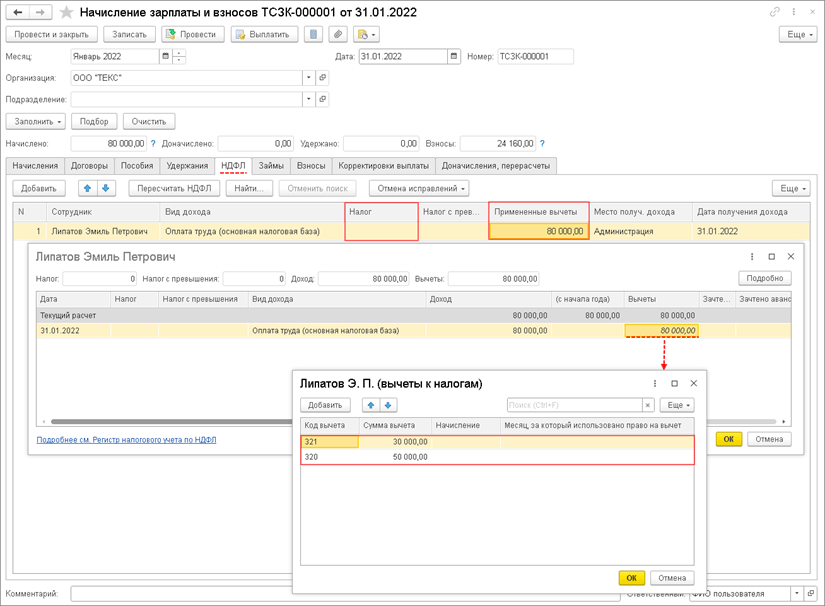Open the calendar picker for Дата field
The width and height of the screenshot is (825, 606).
[455, 56]
